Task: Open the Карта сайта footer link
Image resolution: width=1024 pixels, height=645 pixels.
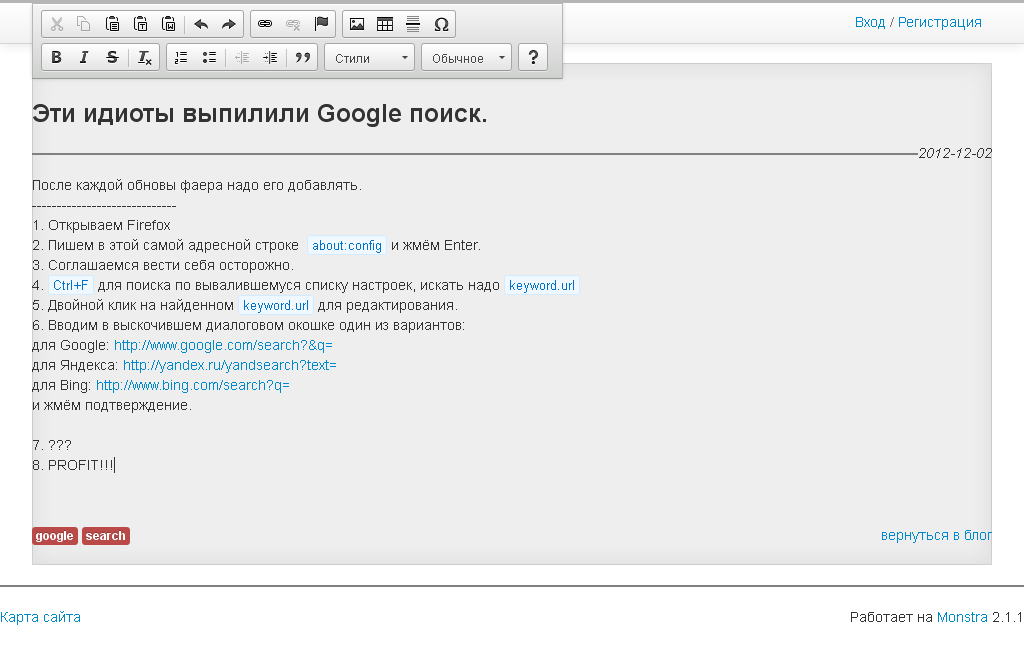Action: pyautogui.click(x=41, y=617)
